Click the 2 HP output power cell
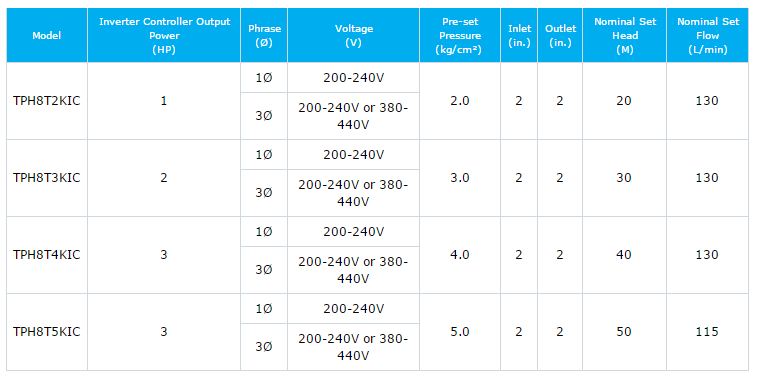This screenshot has width=757, height=376. click(164, 178)
